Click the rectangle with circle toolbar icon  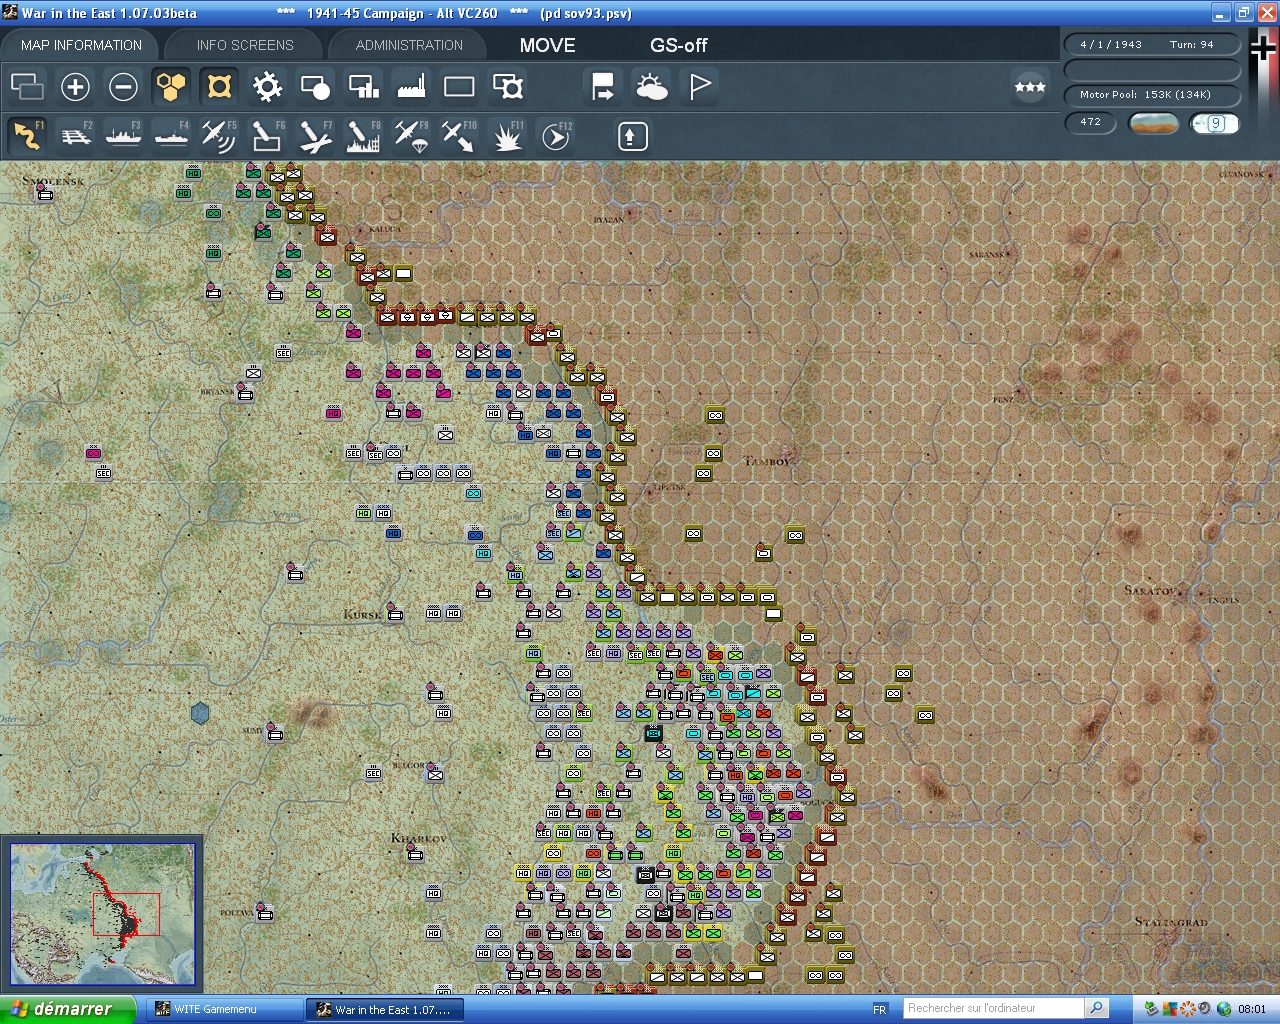click(315, 87)
